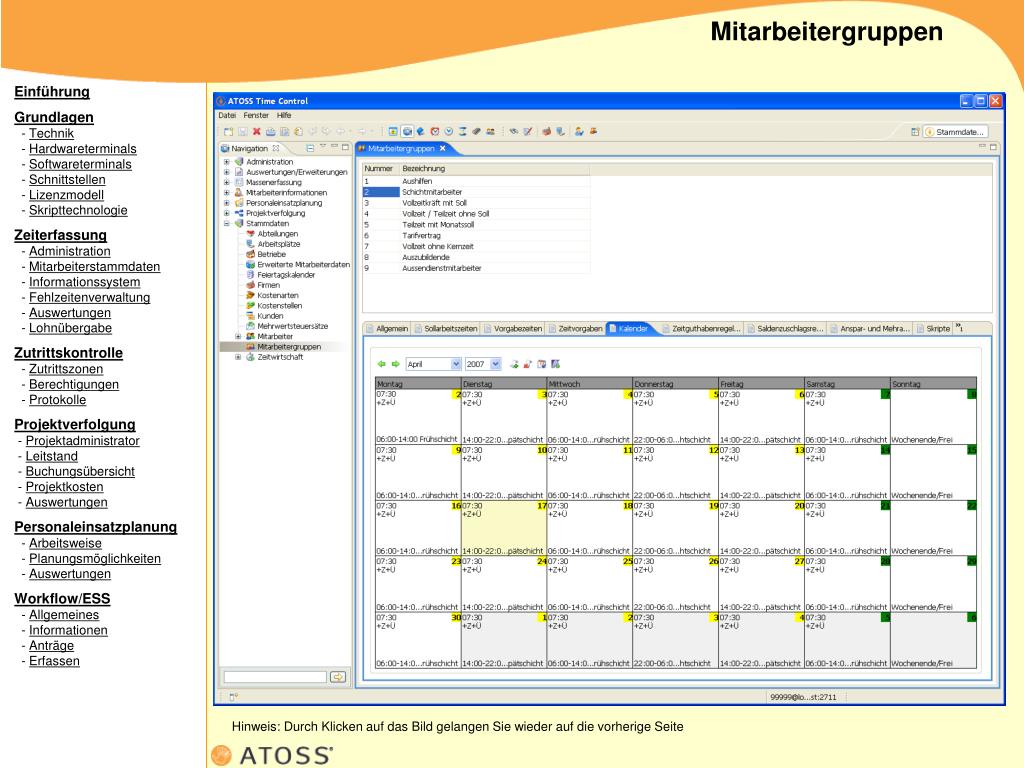The image size is (1024, 768).
Task: Open the Datei menu
Action: (x=227, y=116)
